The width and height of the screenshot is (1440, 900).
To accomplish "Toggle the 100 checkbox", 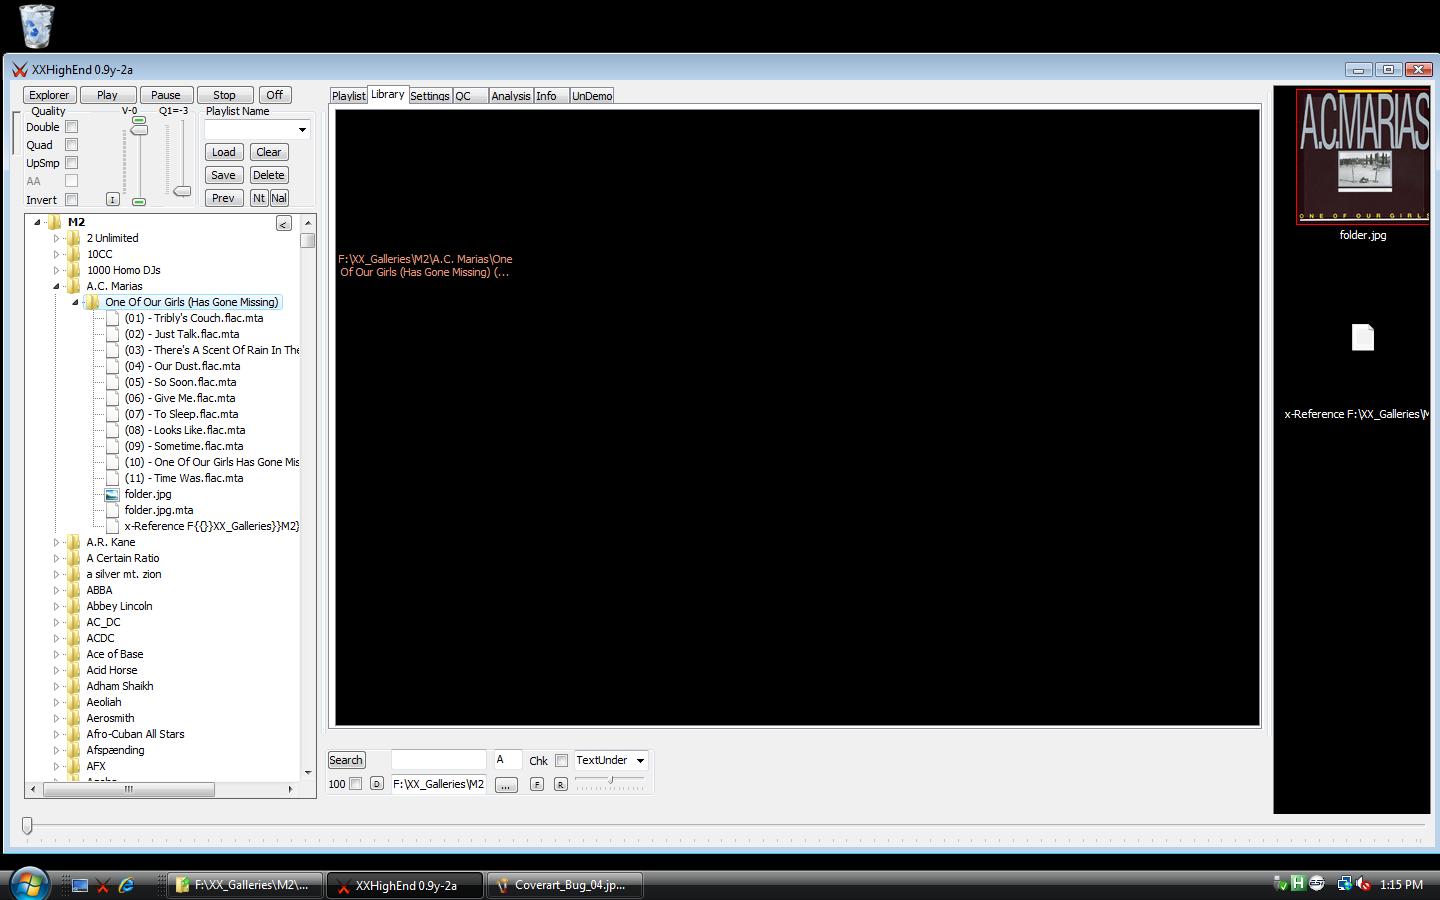I will 355,784.
